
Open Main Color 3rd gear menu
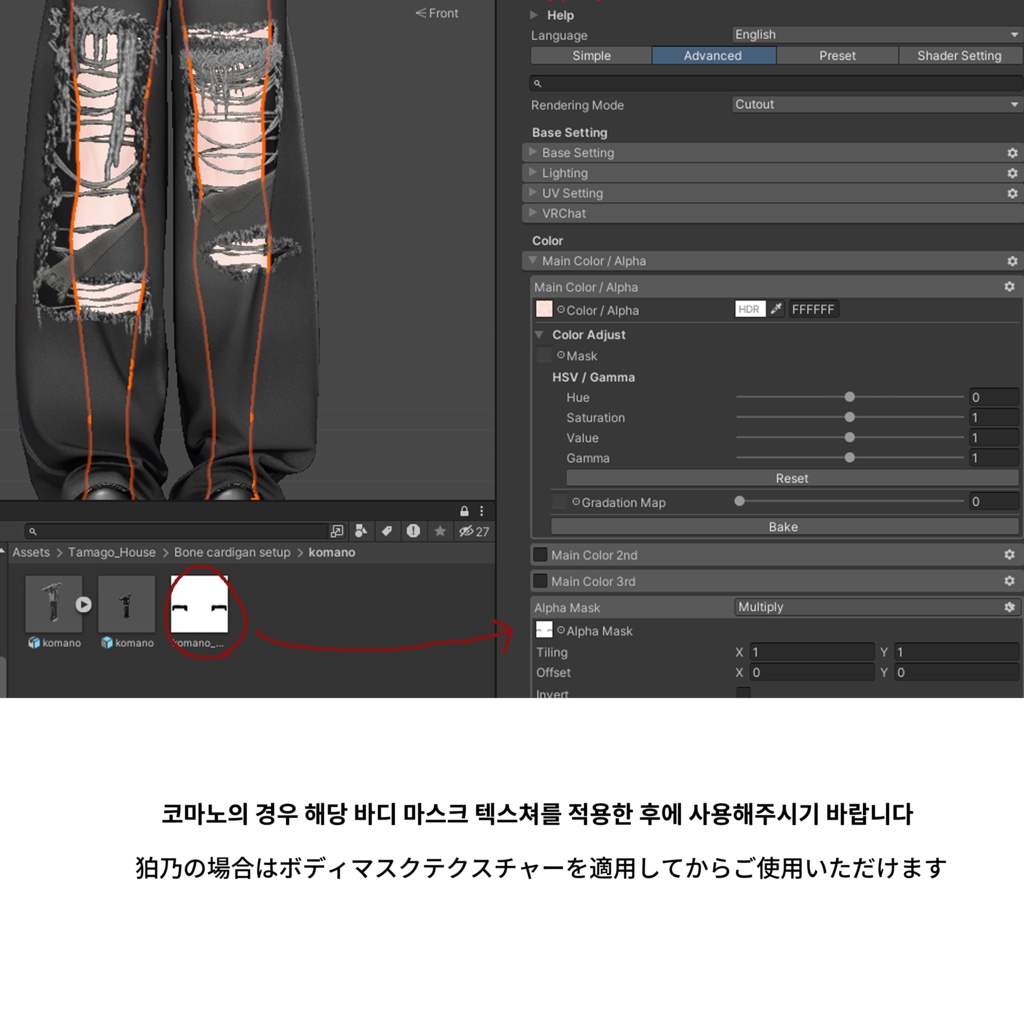tap(1010, 581)
